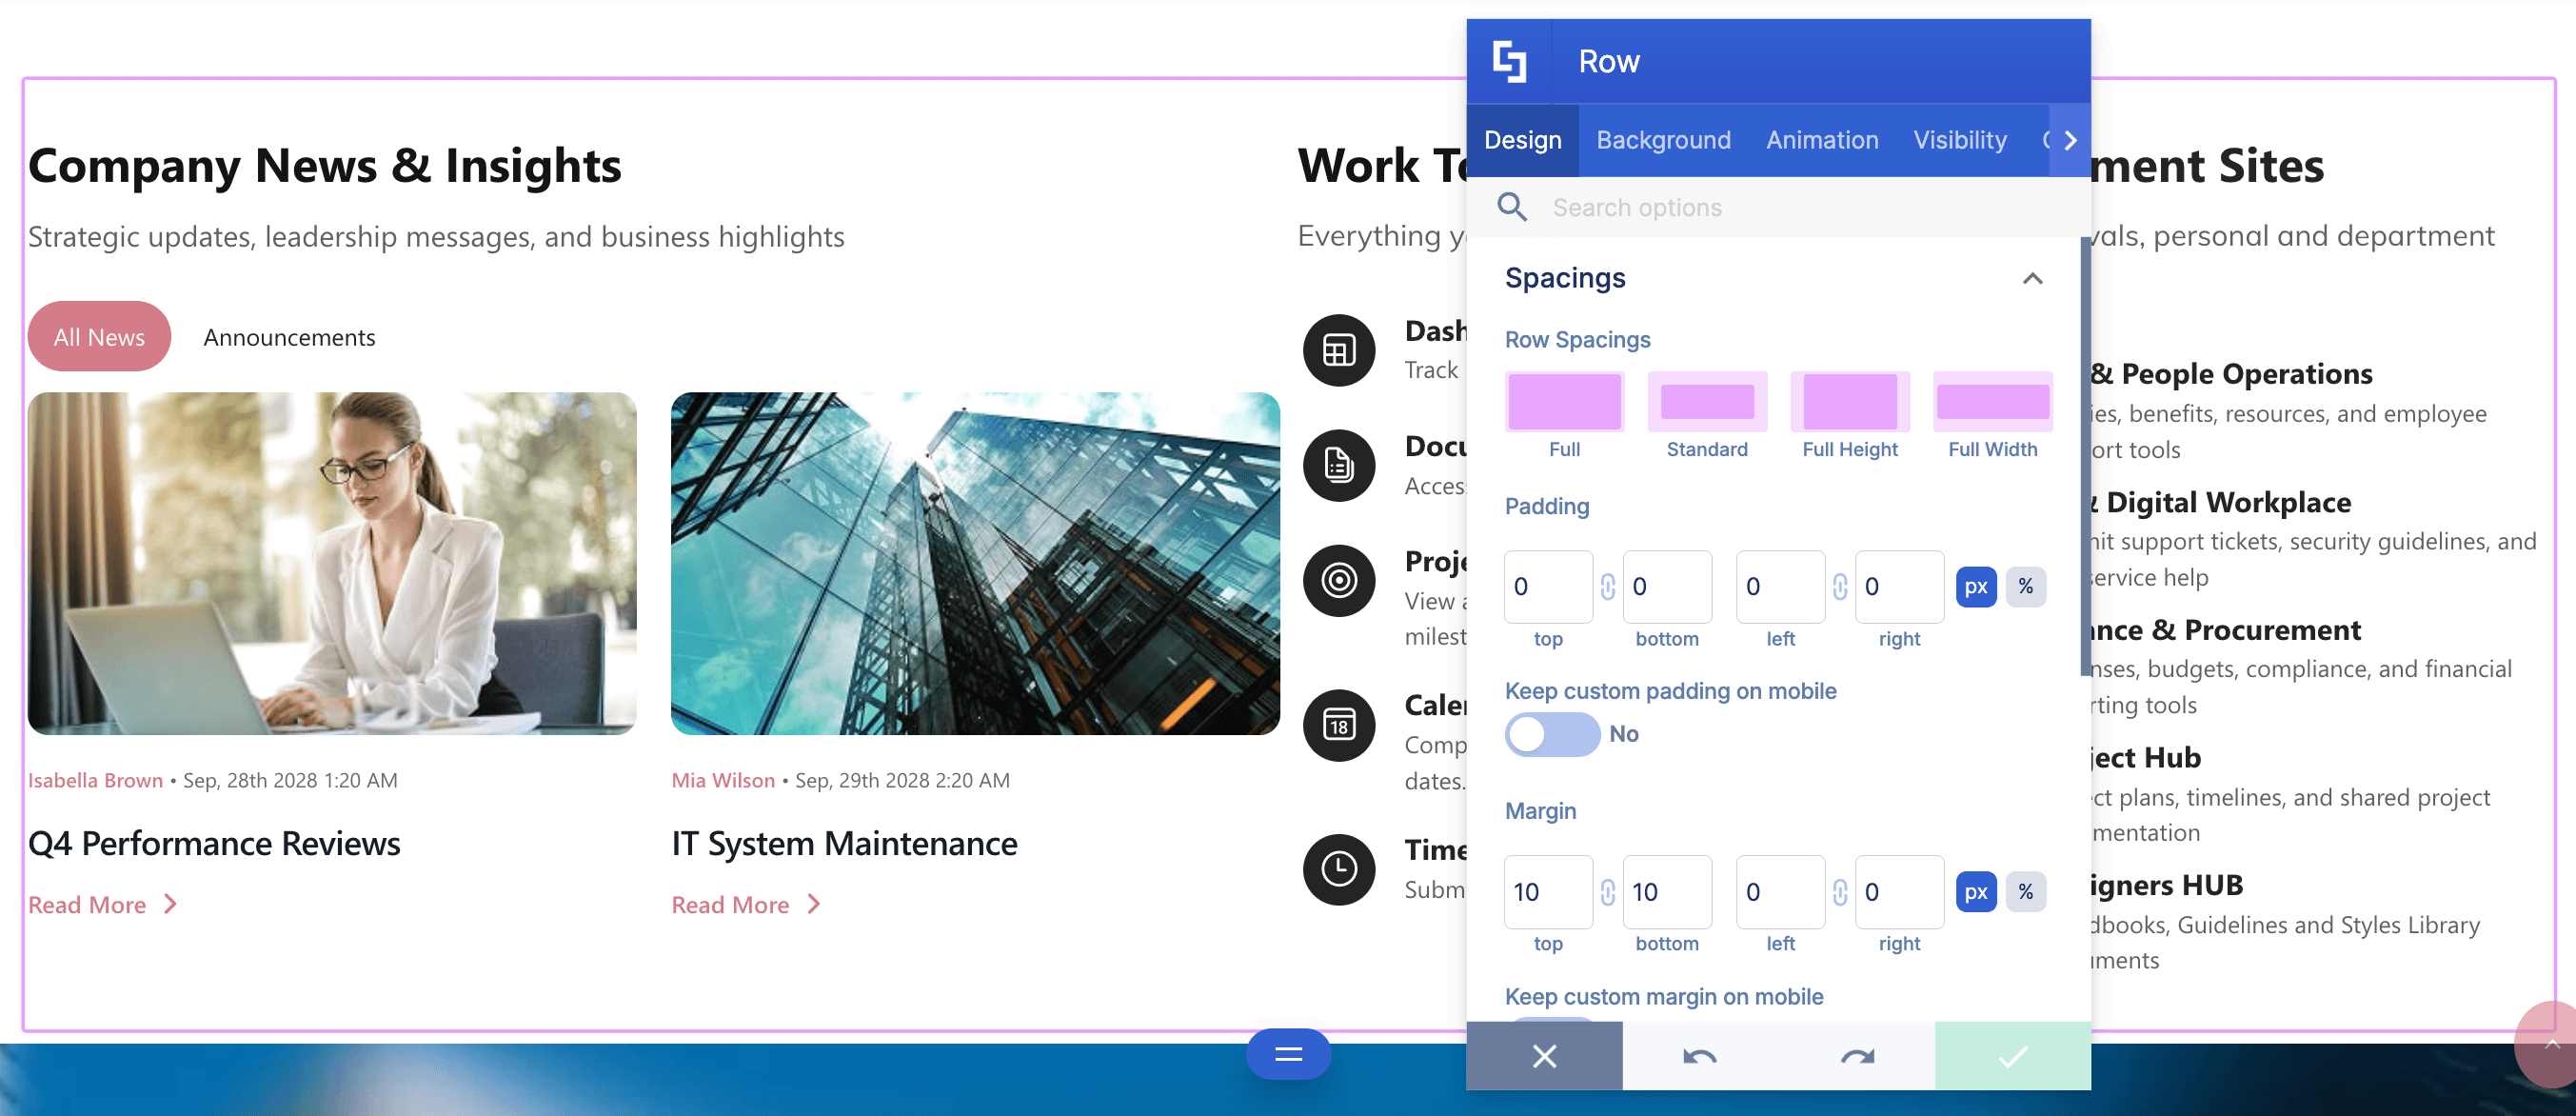Toggle padding left-right link icon
The height and width of the screenshot is (1116, 2576).
point(1840,586)
